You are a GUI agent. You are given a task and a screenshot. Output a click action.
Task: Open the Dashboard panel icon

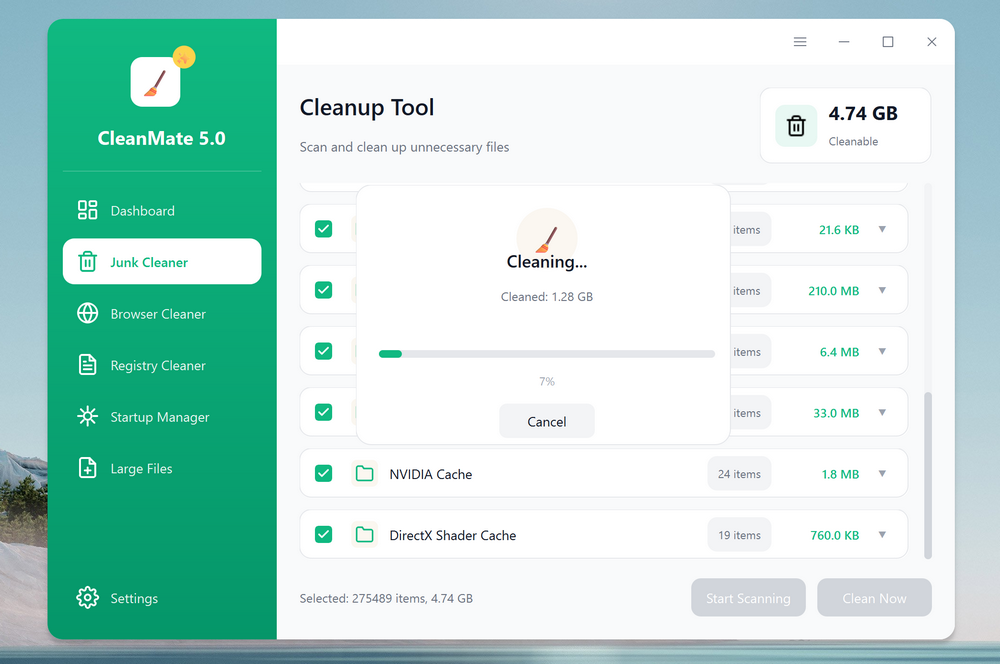pyautogui.click(x=89, y=210)
